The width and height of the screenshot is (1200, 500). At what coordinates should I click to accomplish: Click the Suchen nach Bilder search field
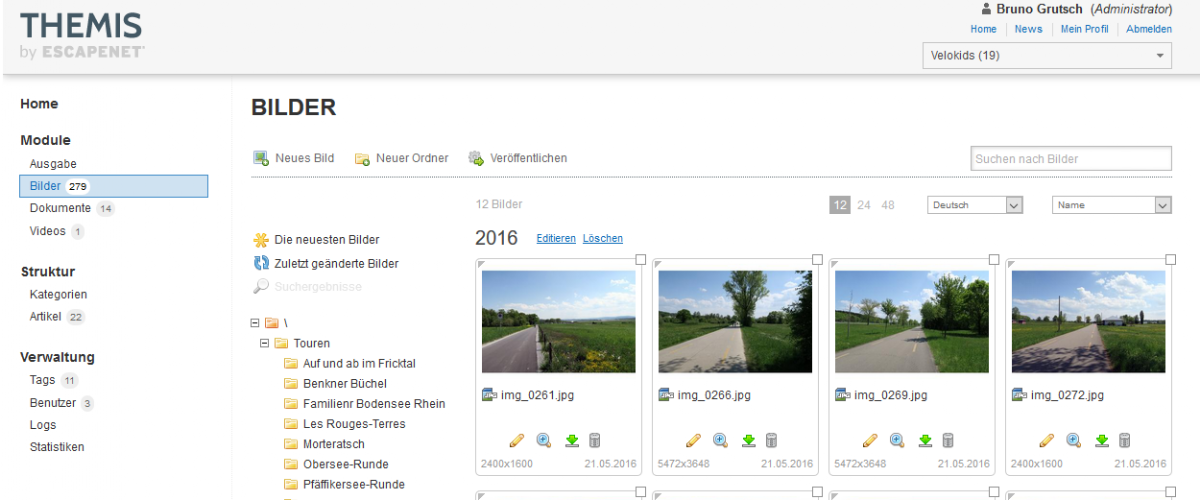point(1070,159)
